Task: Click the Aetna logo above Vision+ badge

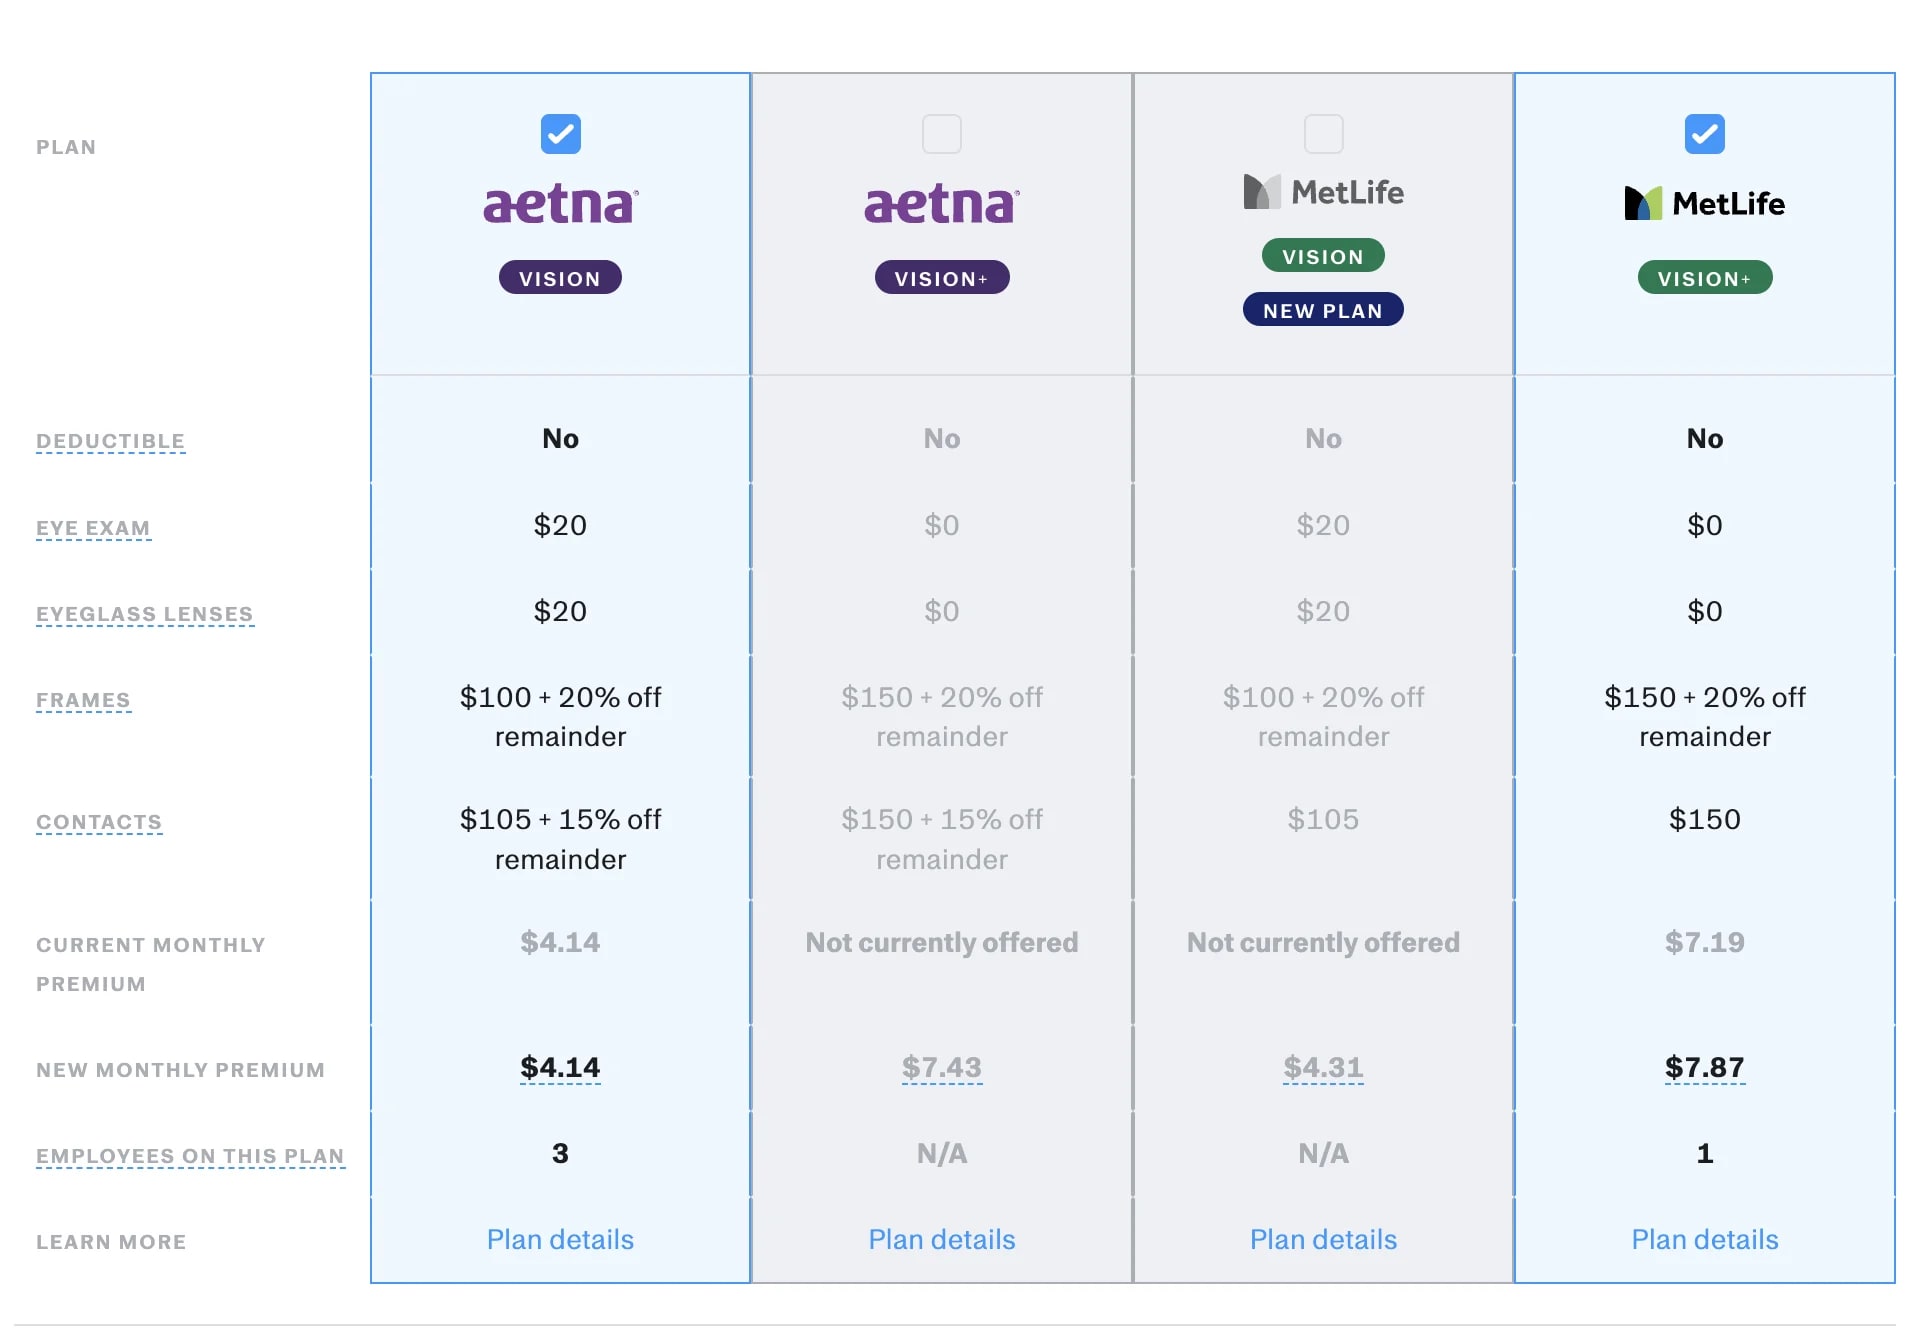Action: click(x=941, y=204)
